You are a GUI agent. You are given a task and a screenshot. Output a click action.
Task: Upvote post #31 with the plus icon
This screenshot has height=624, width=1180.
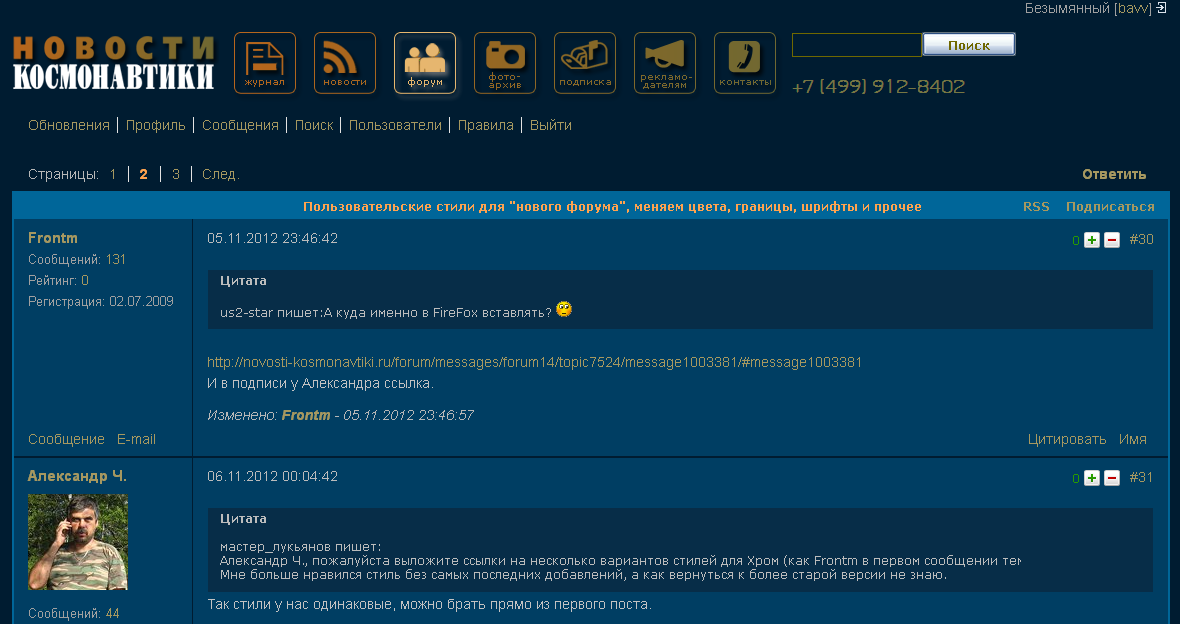point(1092,478)
